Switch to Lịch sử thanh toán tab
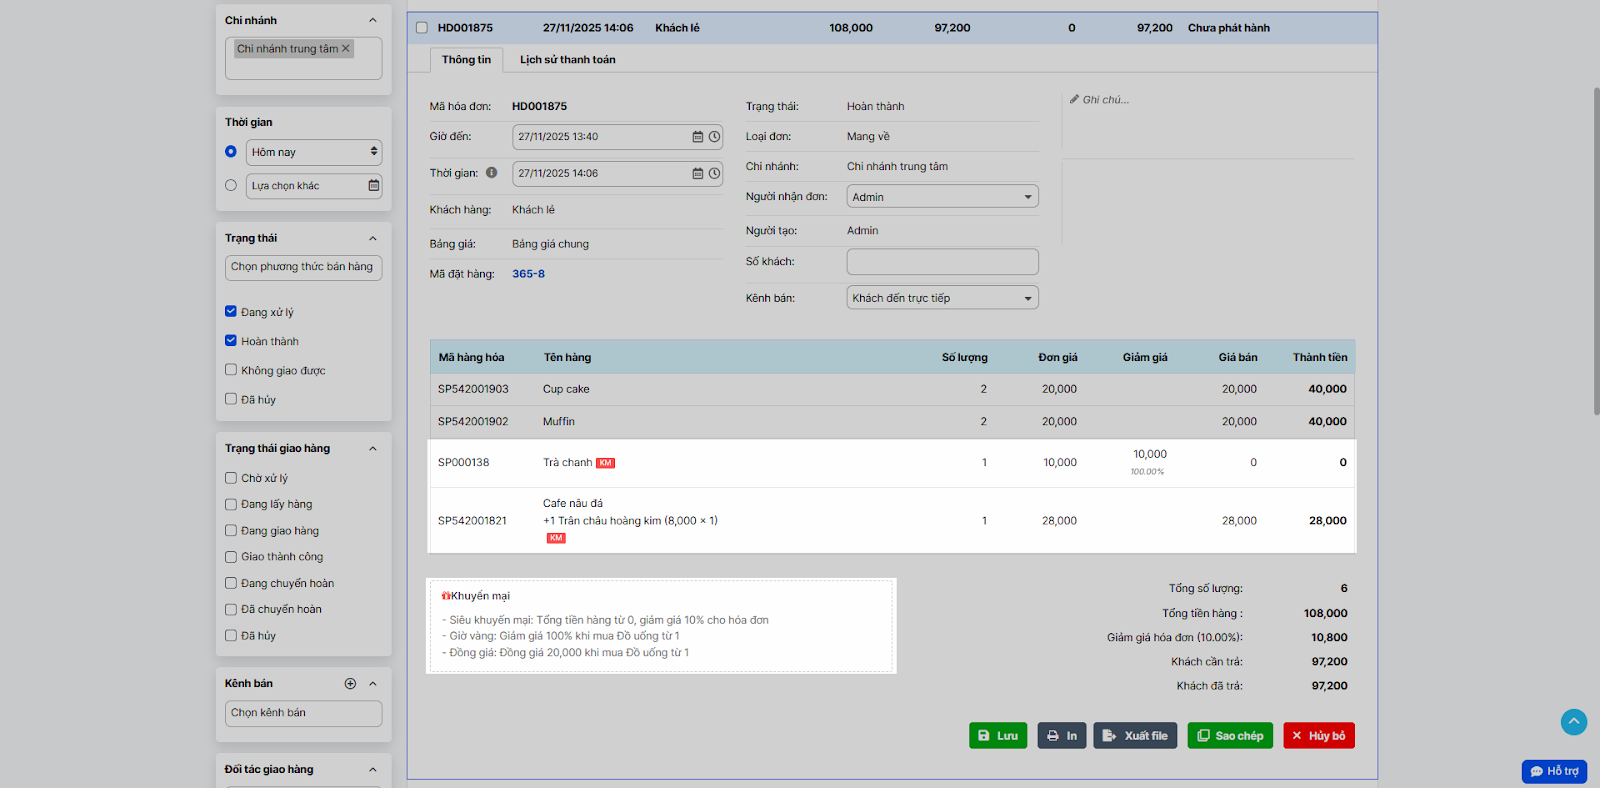 click(567, 60)
